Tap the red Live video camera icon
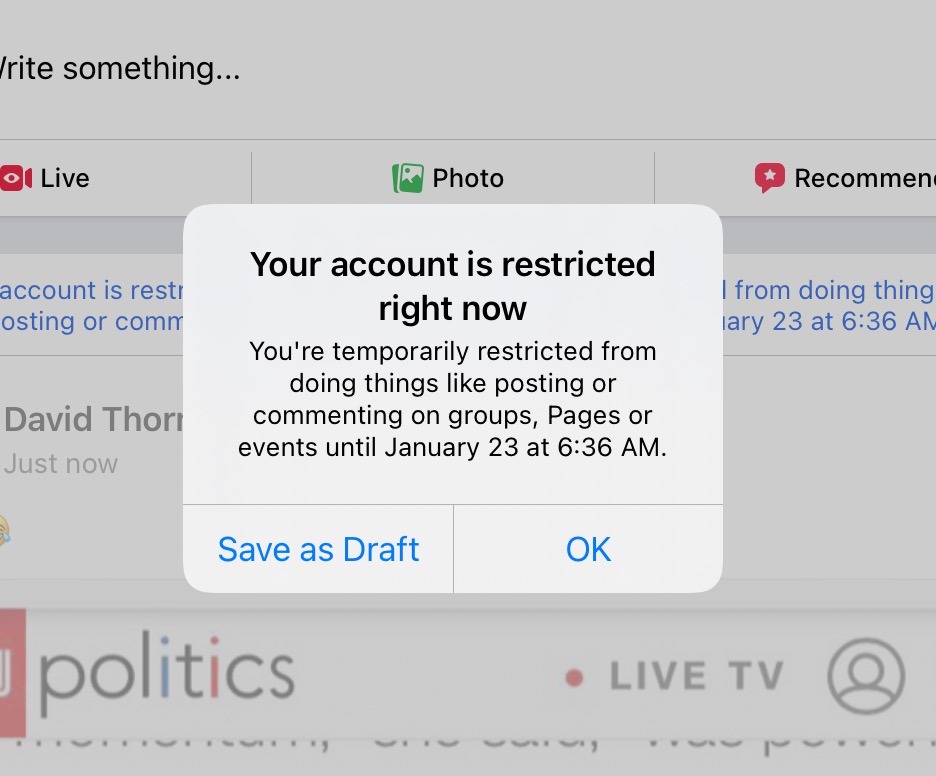The height and width of the screenshot is (776, 936). click(16, 178)
